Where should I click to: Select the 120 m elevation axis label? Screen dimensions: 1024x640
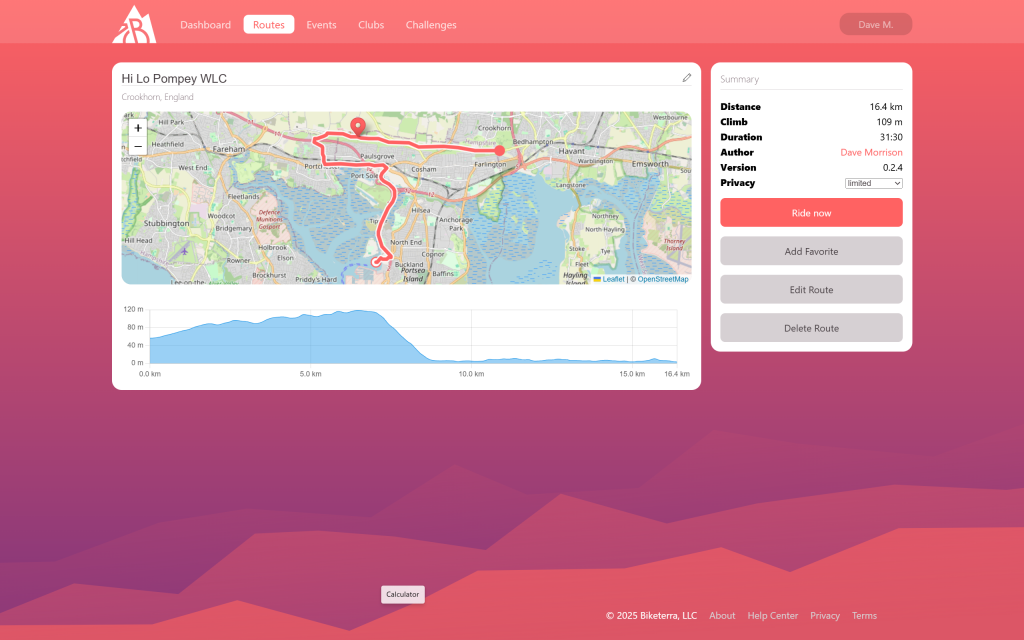133,309
